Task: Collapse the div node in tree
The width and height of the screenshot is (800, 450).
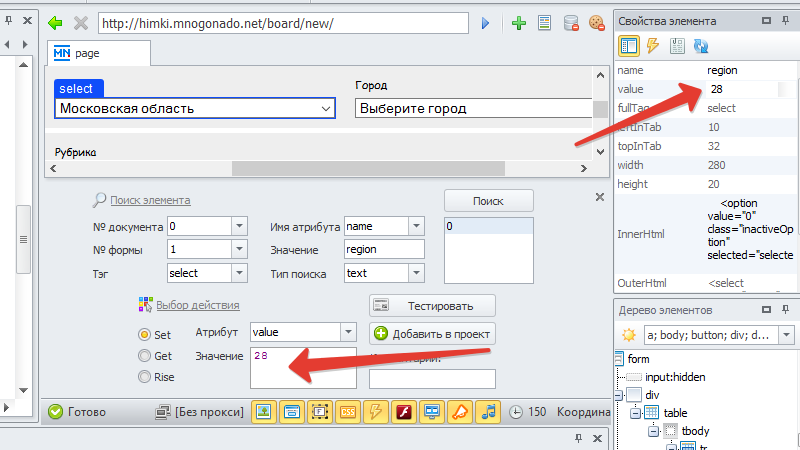Action: [618, 395]
